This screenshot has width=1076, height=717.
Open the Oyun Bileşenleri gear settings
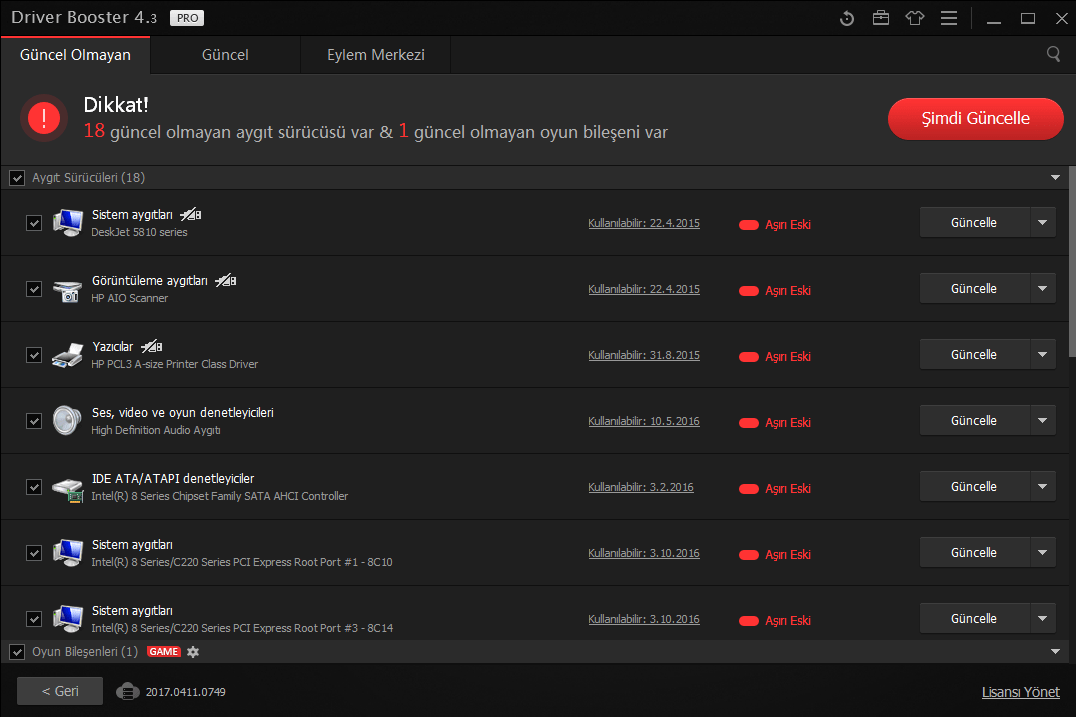point(193,652)
